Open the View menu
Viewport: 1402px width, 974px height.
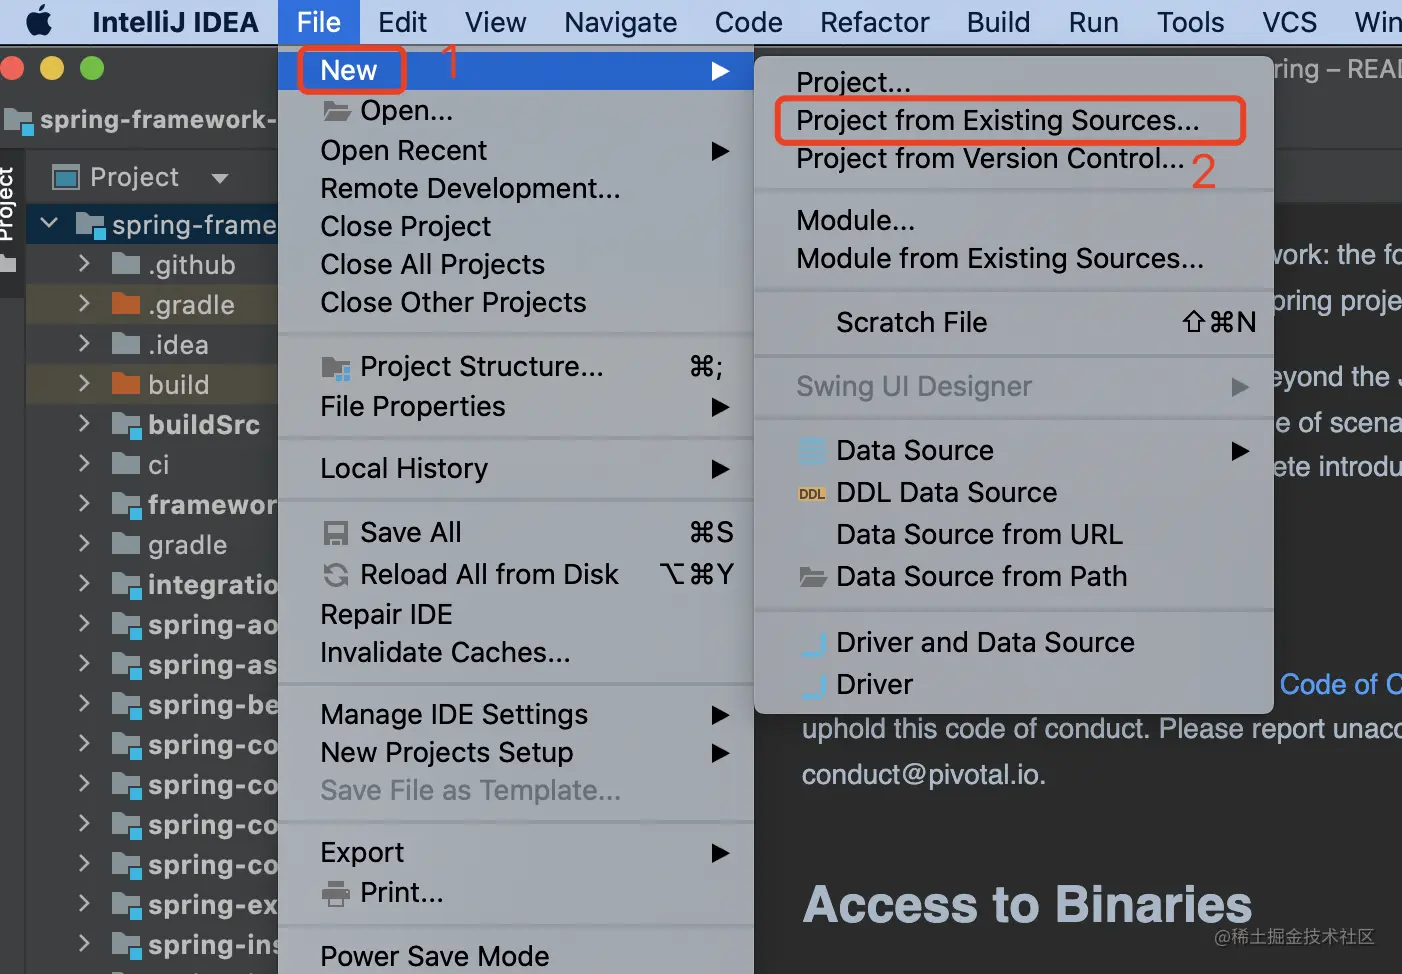click(x=495, y=22)
